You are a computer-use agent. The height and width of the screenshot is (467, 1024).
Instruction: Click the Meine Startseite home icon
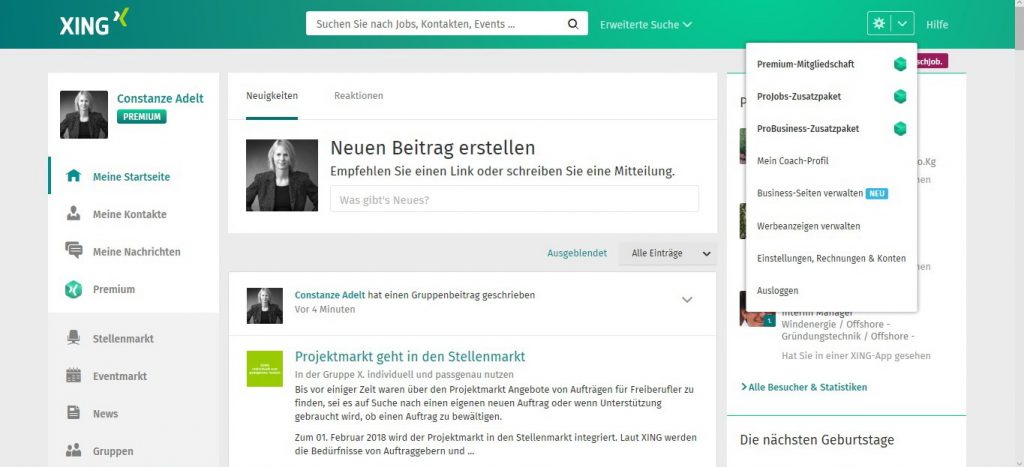click(x=74, y=176)
